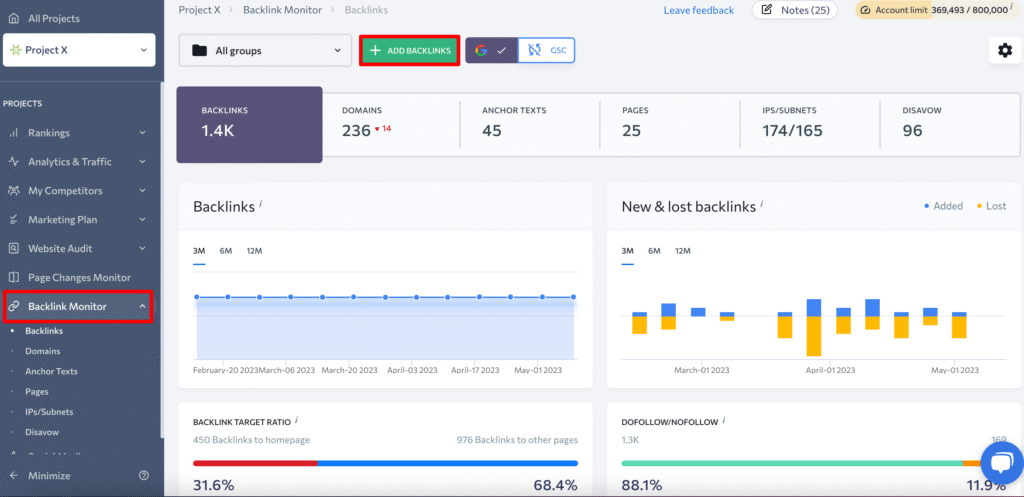
Task: Open the All groups dropdown
Action: pos(265,50)
